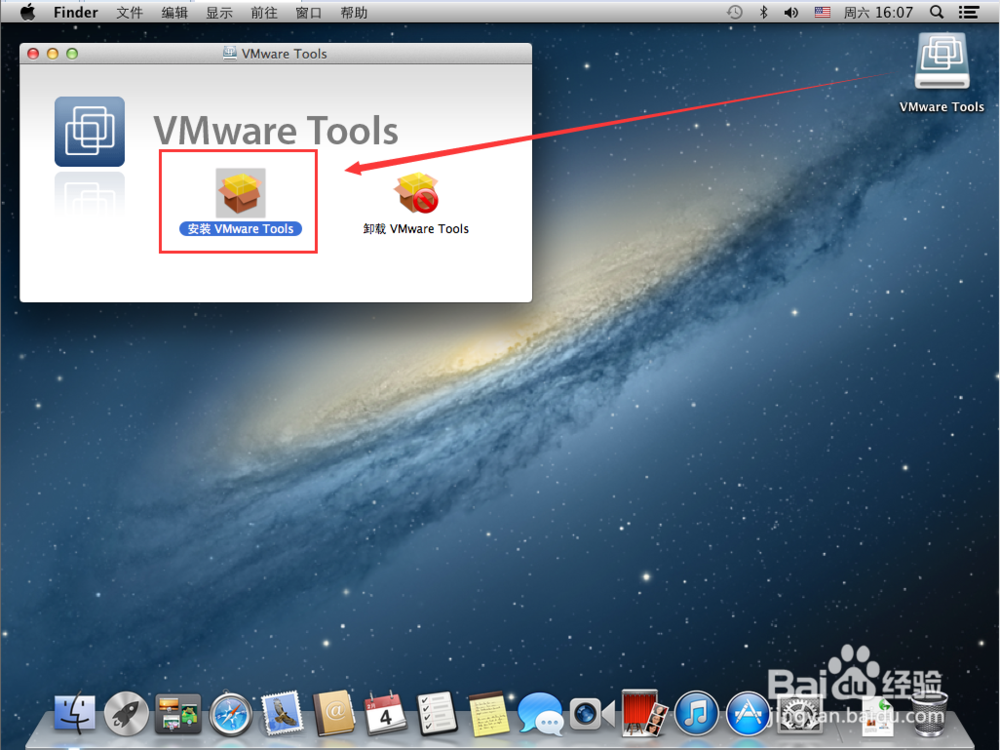Close the VMware Tools window
1000x750 pixels.
point(33,54)
